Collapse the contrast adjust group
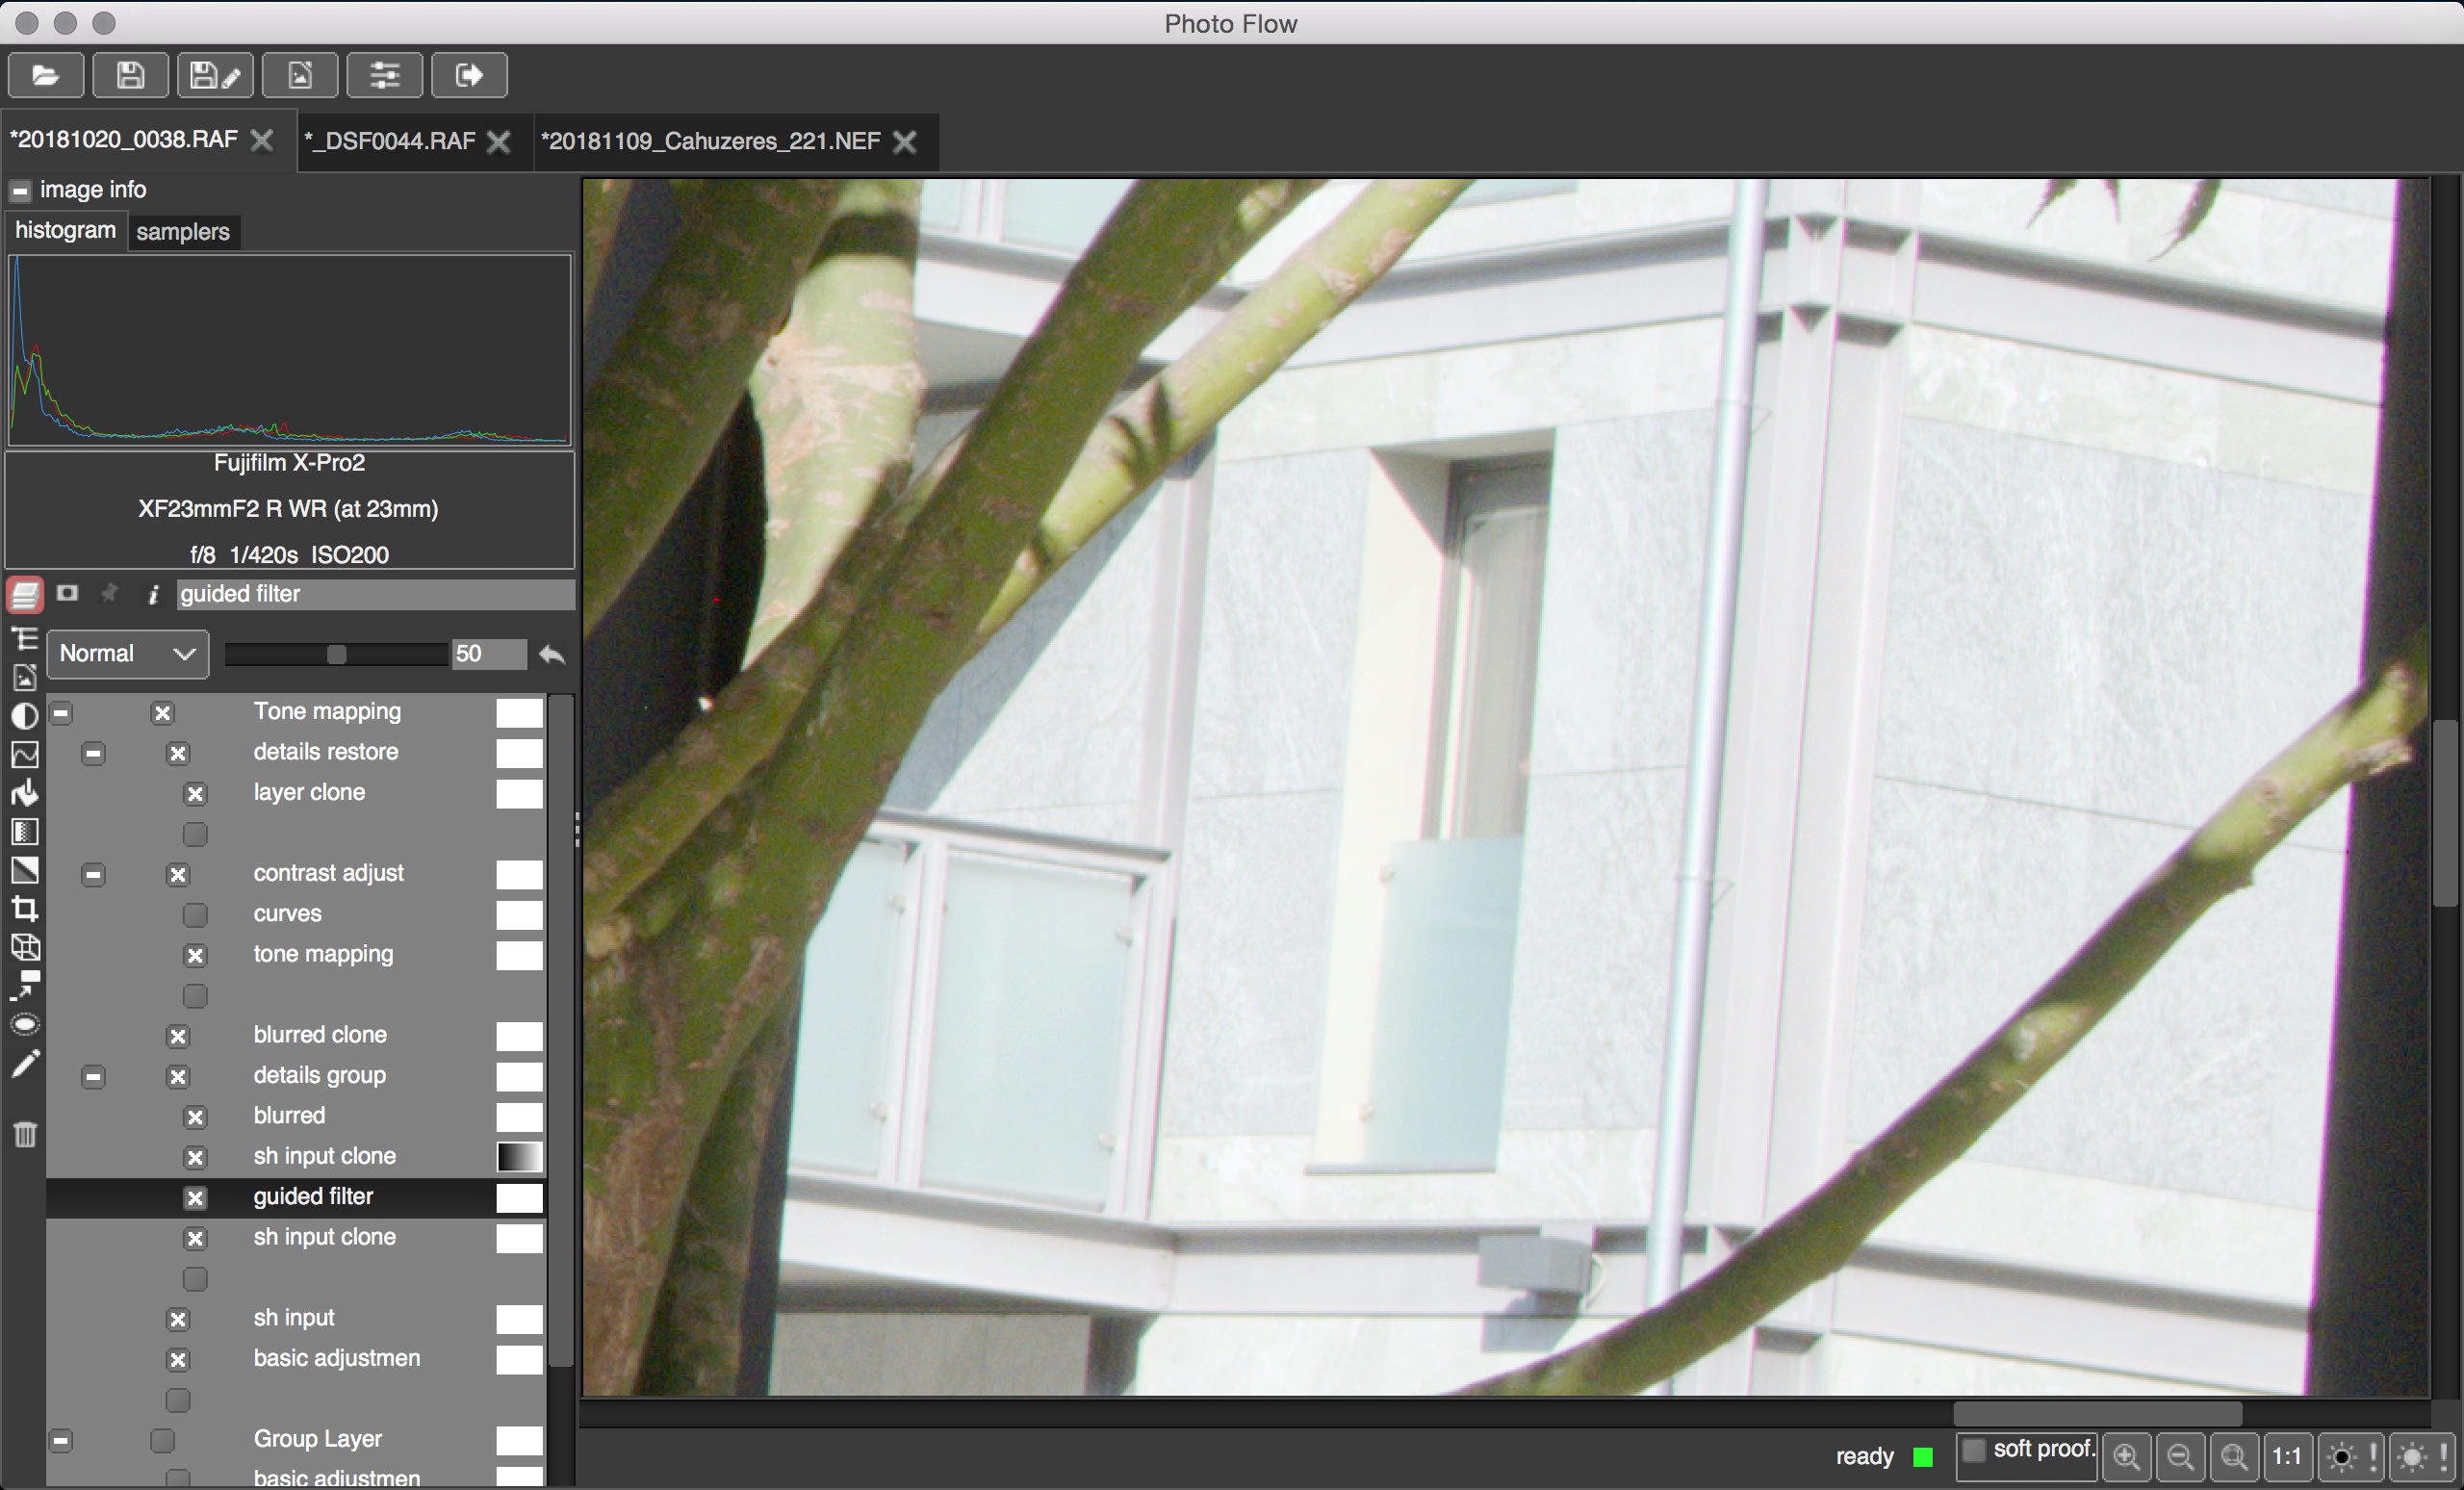 (x=93, y=874)
